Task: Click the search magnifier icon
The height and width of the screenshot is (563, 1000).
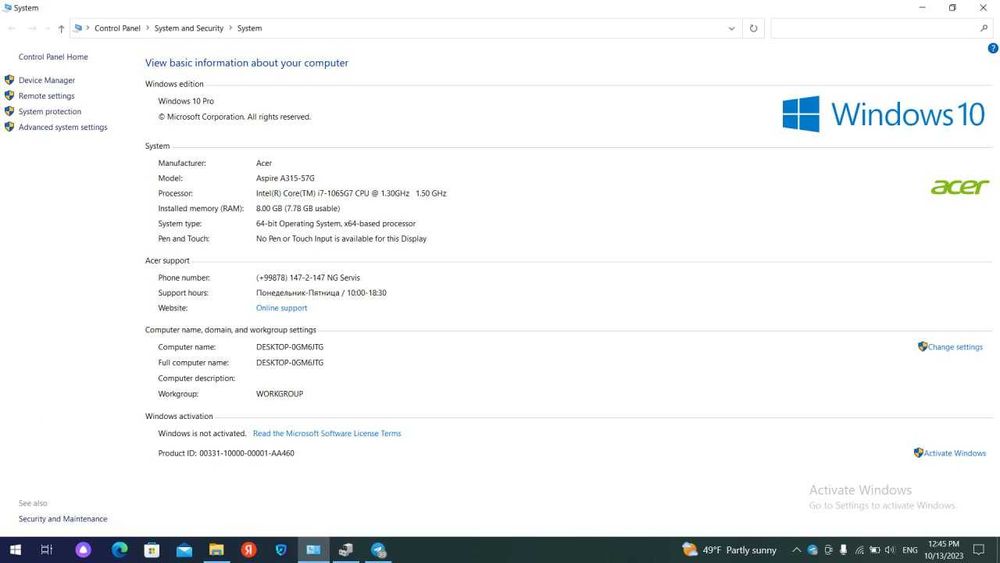Action: point(983,29)
